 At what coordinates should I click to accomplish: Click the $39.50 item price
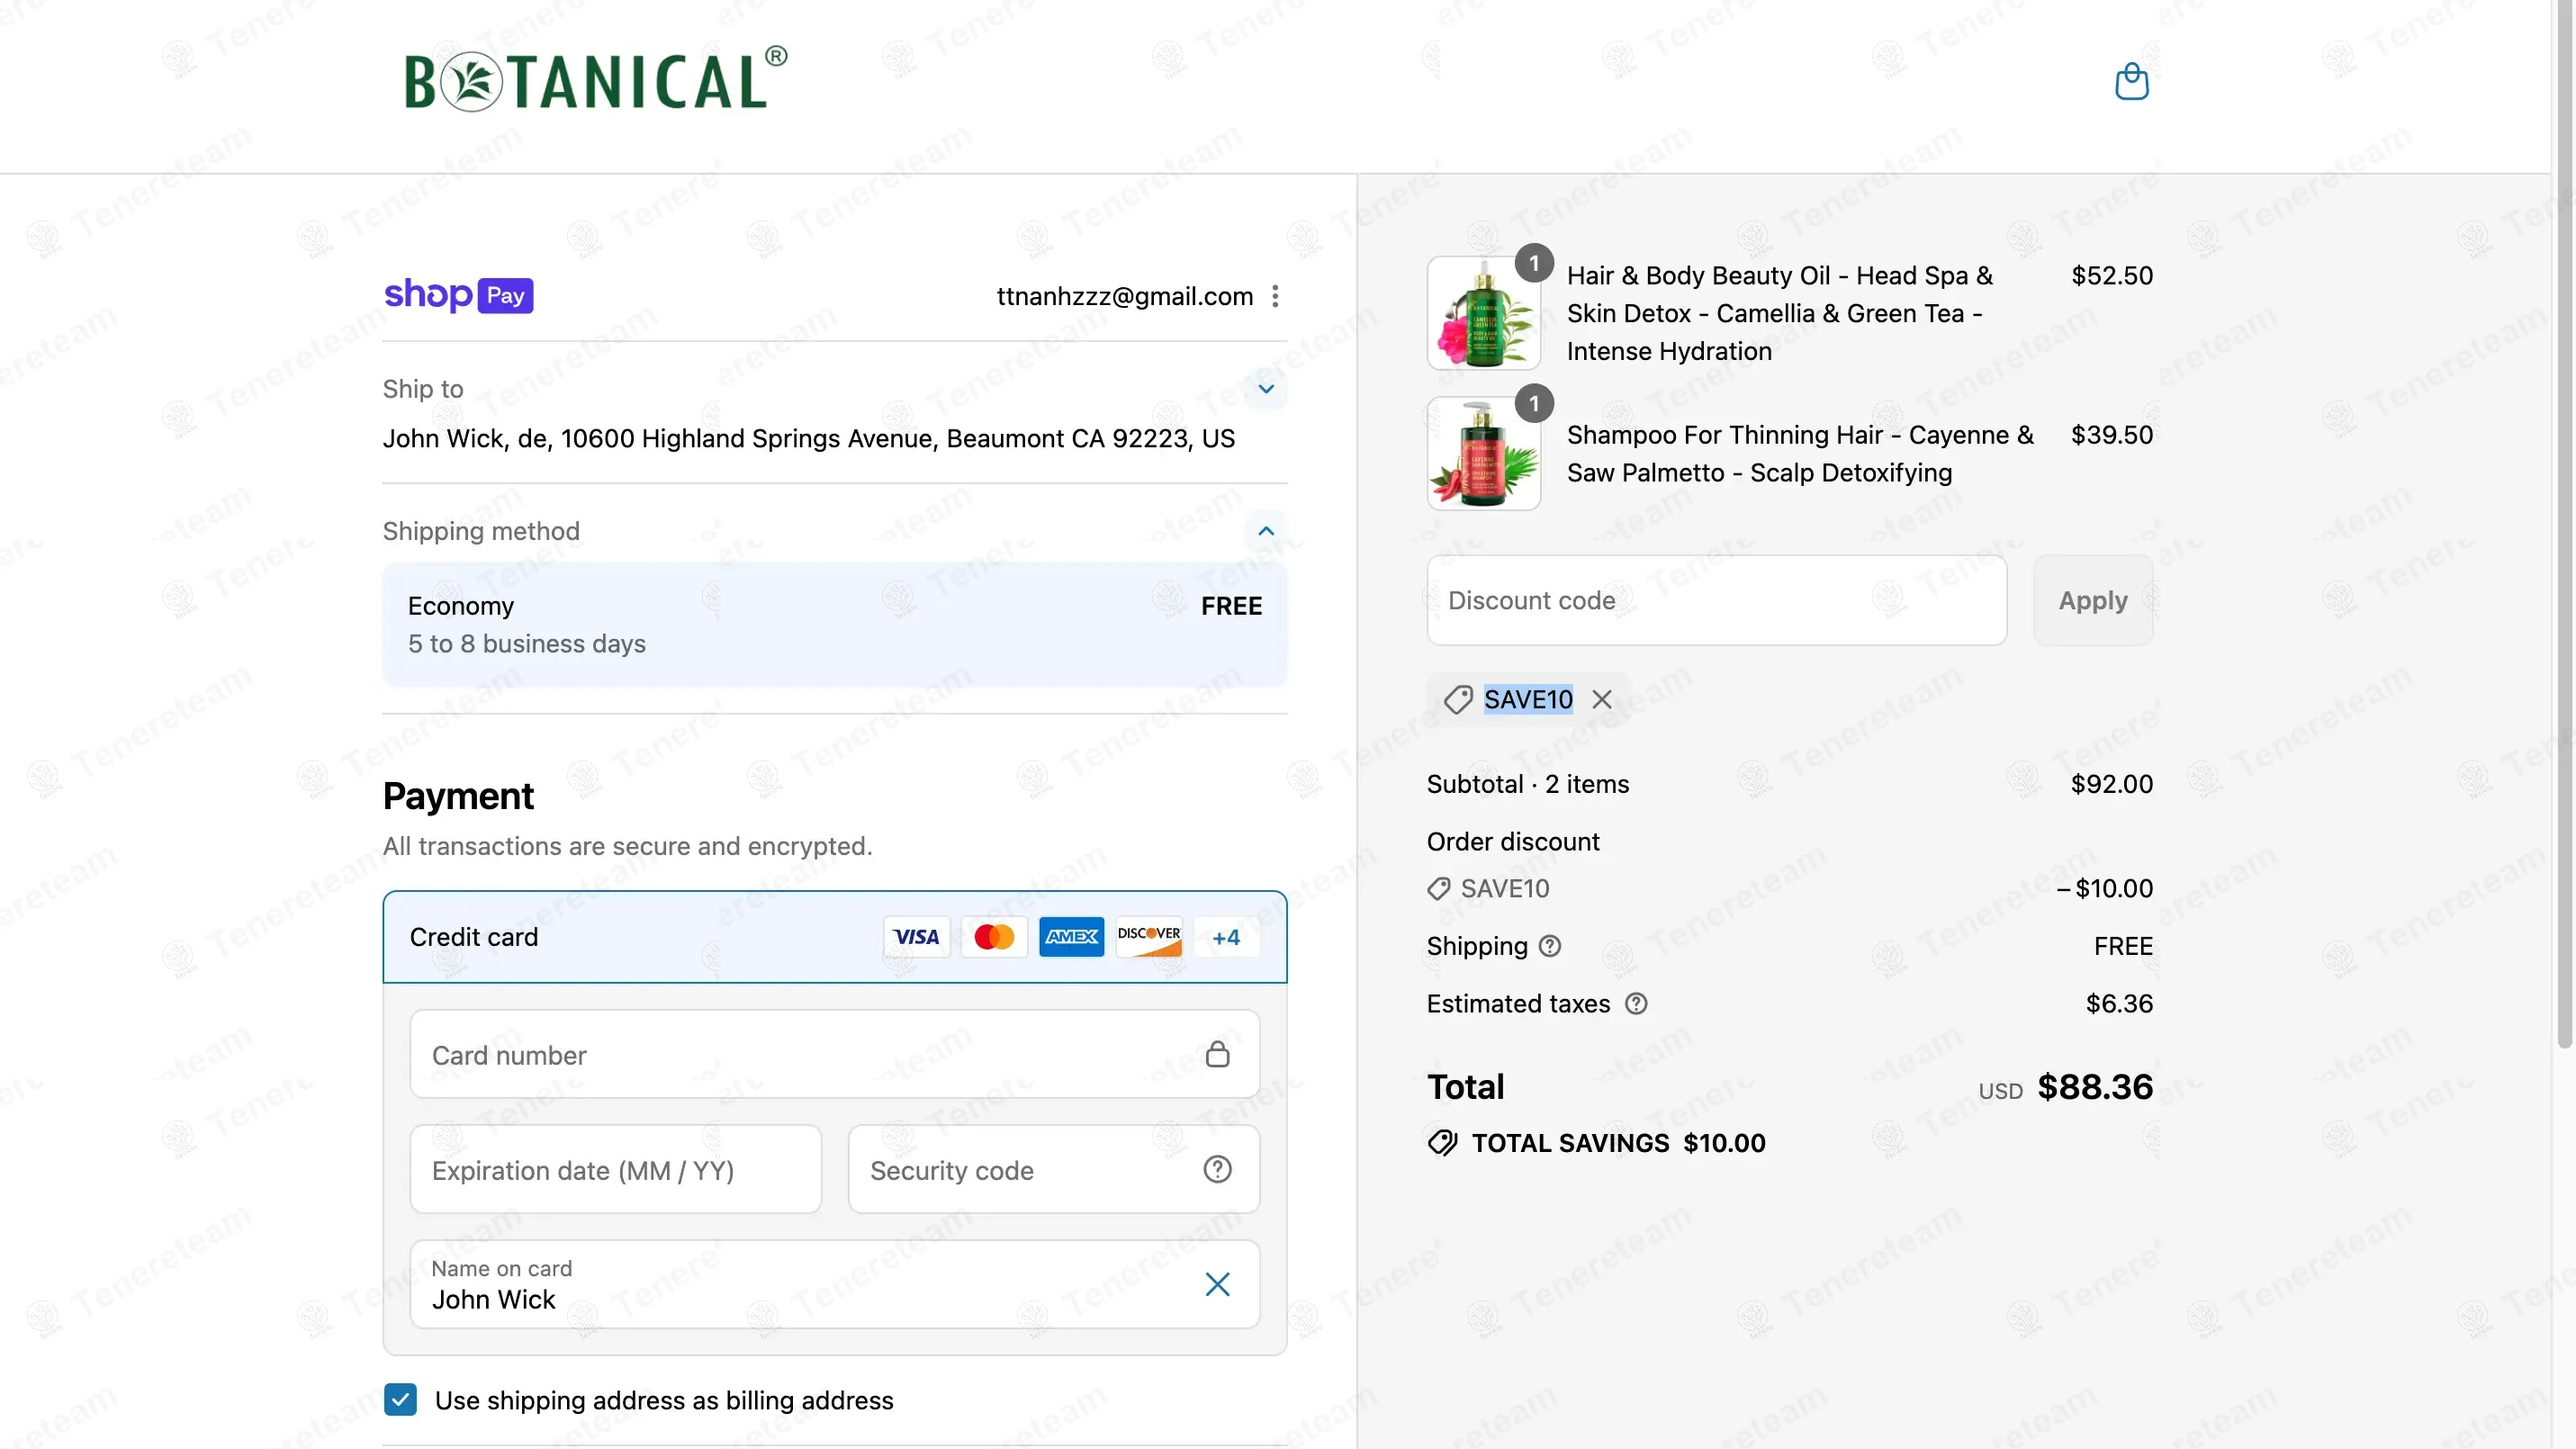click(x=2112, y=434)
